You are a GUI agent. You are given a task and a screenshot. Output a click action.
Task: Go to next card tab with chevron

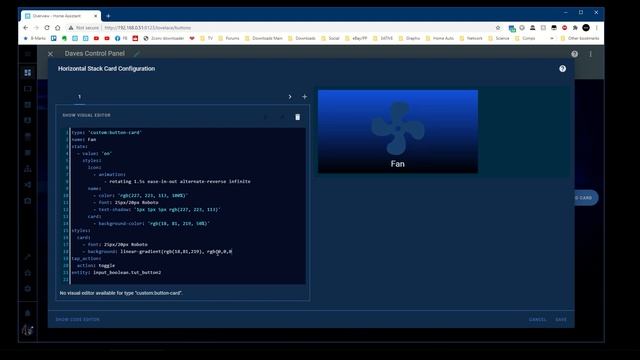point(290,97)
